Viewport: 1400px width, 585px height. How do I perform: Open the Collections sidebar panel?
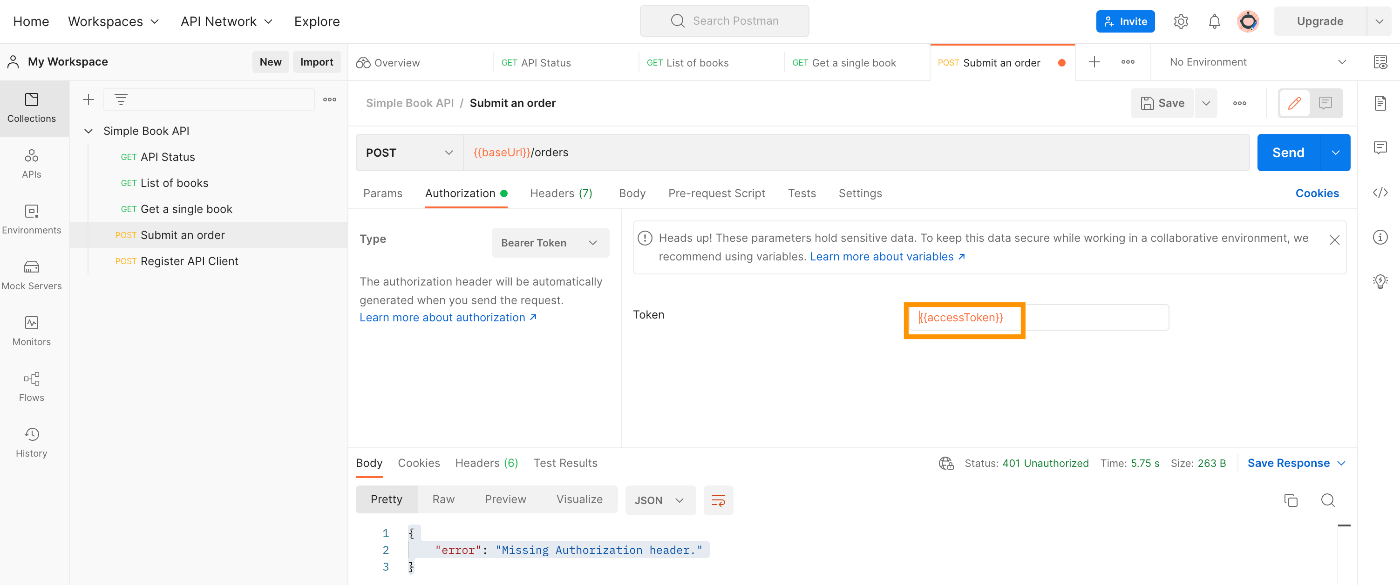[32, 108]
